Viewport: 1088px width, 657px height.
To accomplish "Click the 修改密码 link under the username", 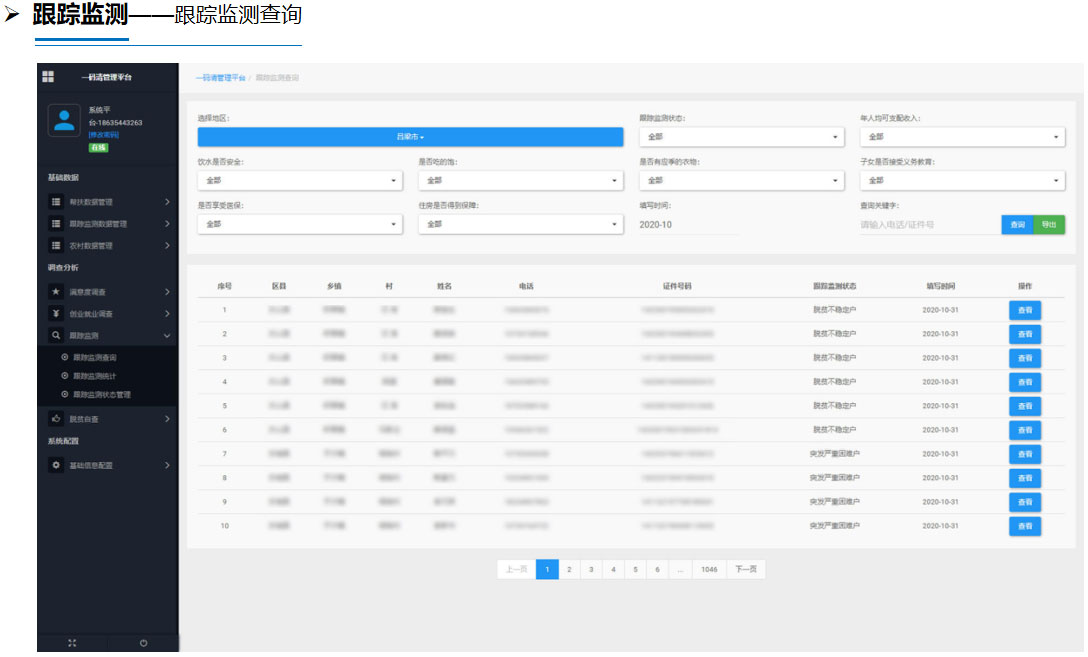I will (104, 135).
